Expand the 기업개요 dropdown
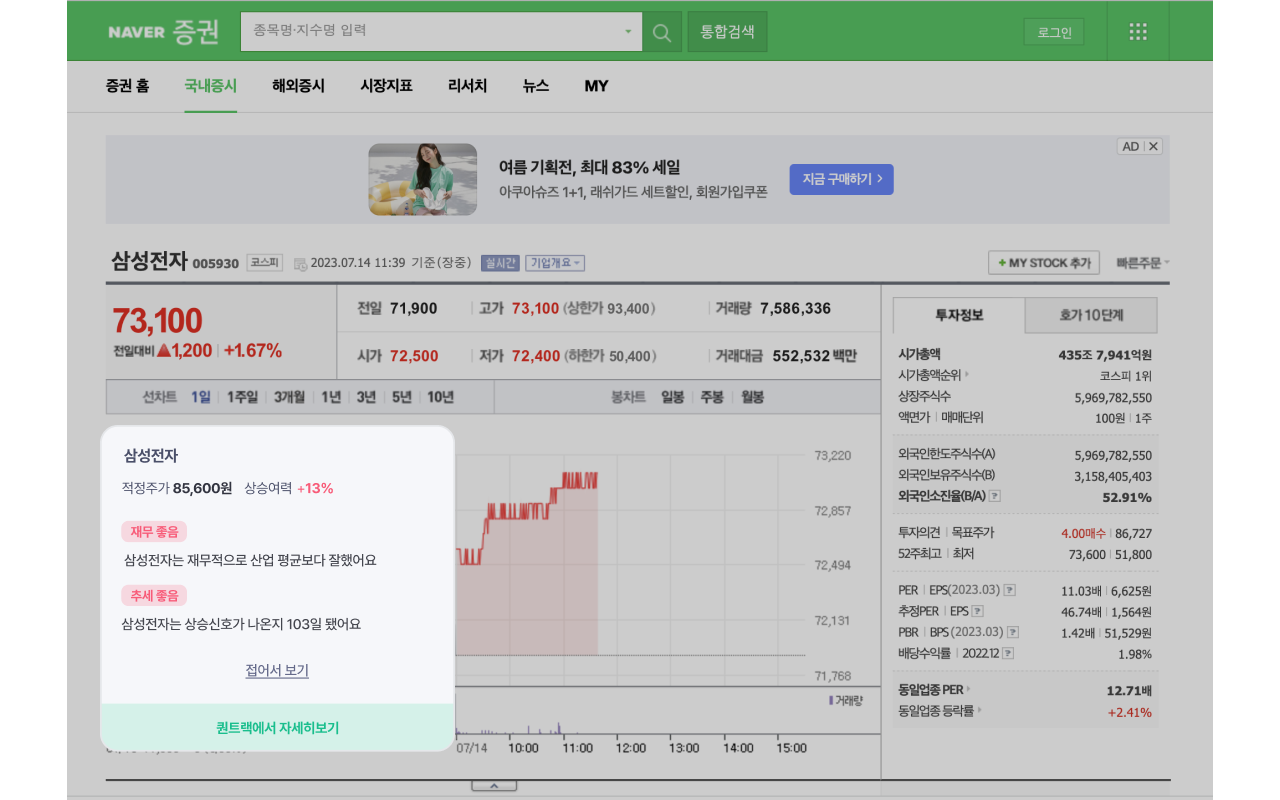This screenshot has width=1280, height=800. pyautogui.click(x=555, y=263)
